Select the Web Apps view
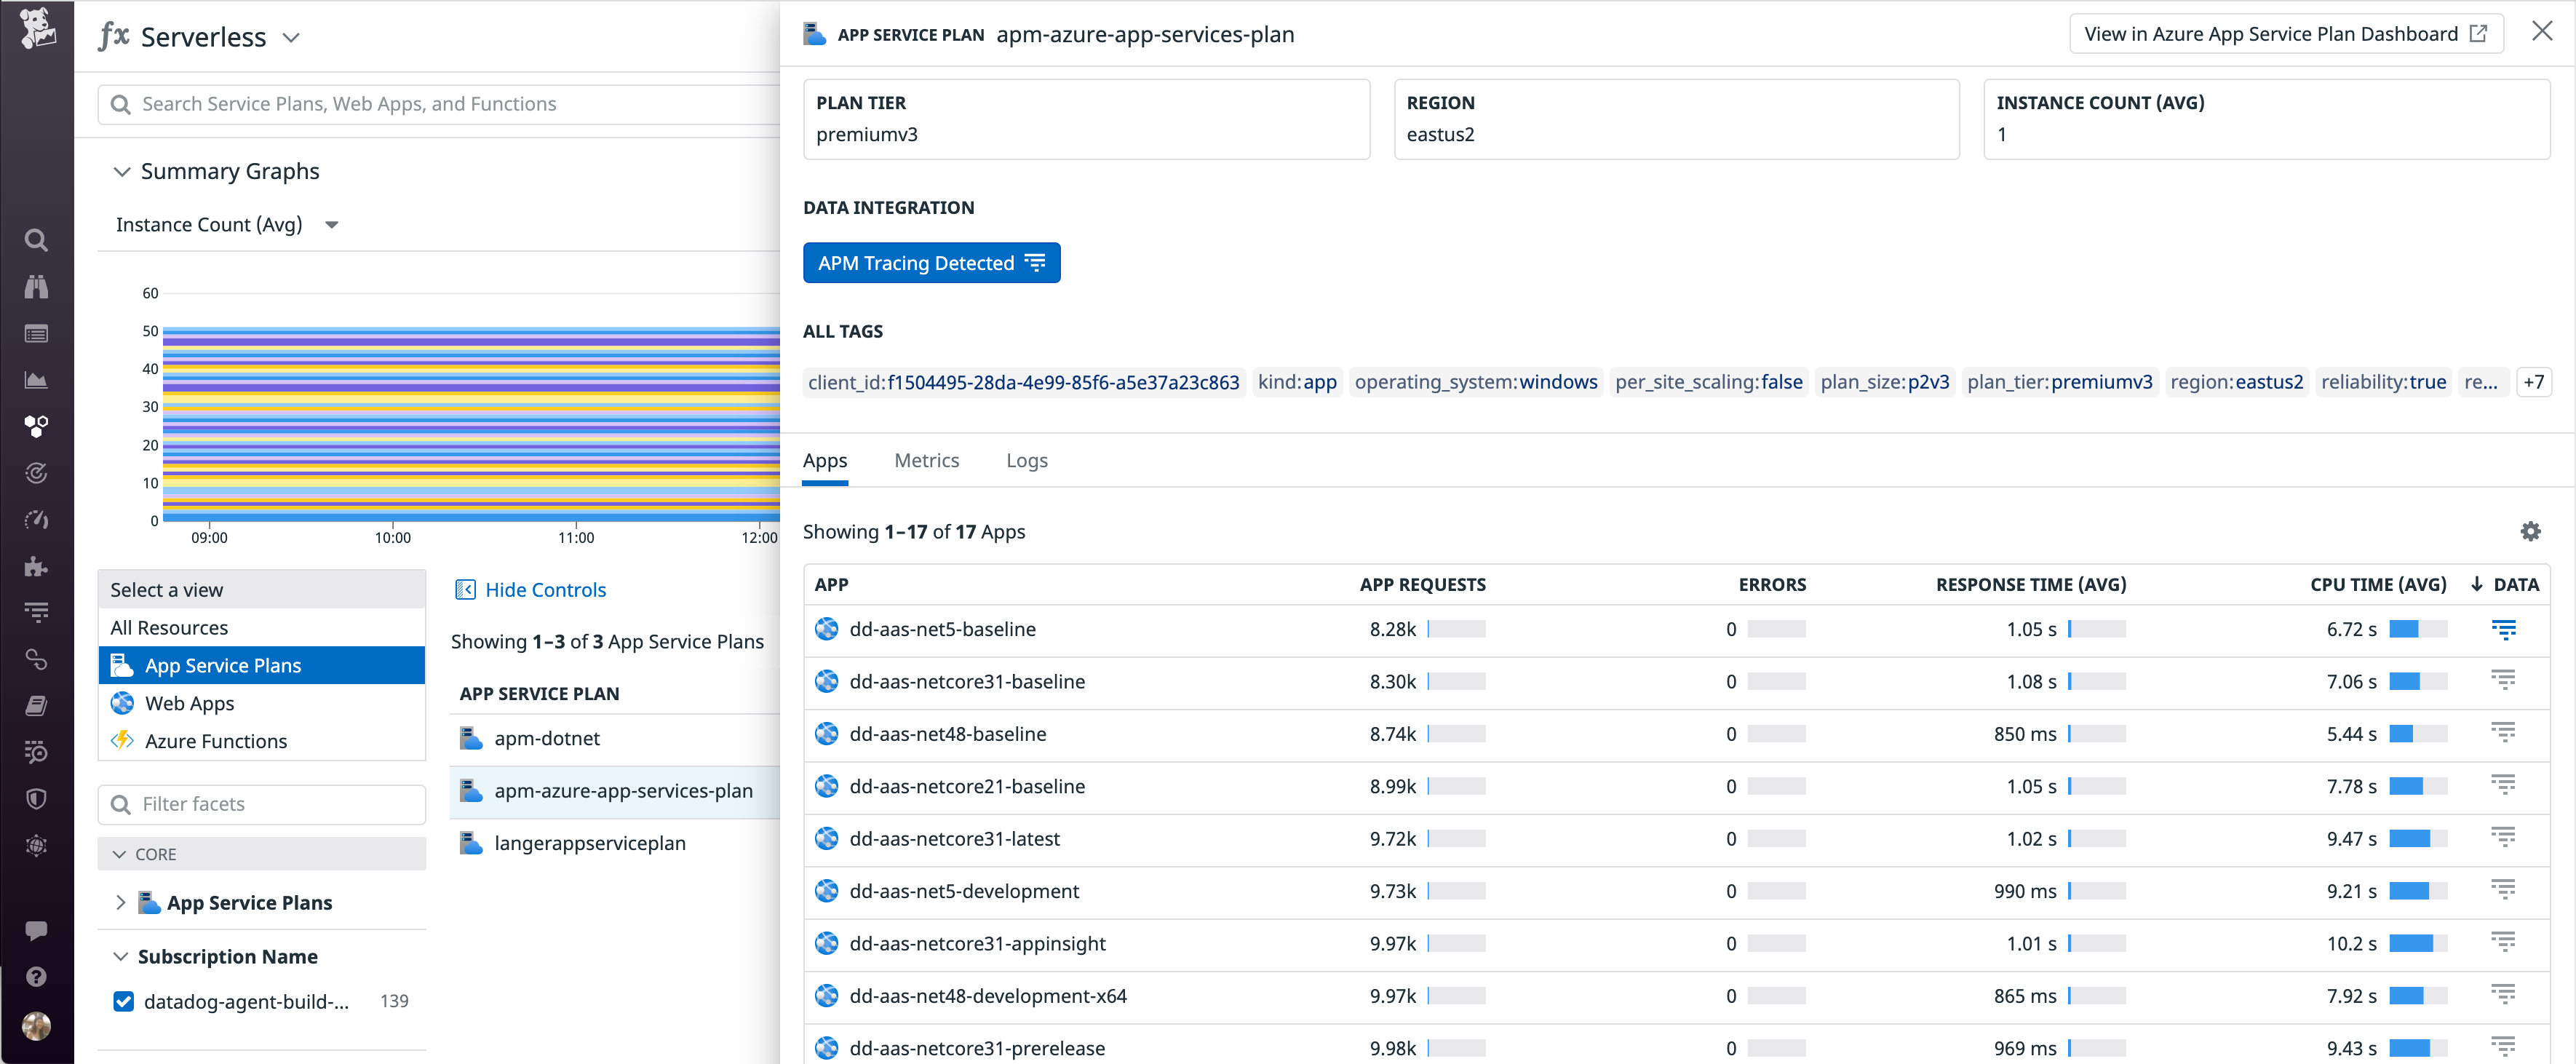Viewport: 2576px width, 1064px height. [x=189, y=703]
